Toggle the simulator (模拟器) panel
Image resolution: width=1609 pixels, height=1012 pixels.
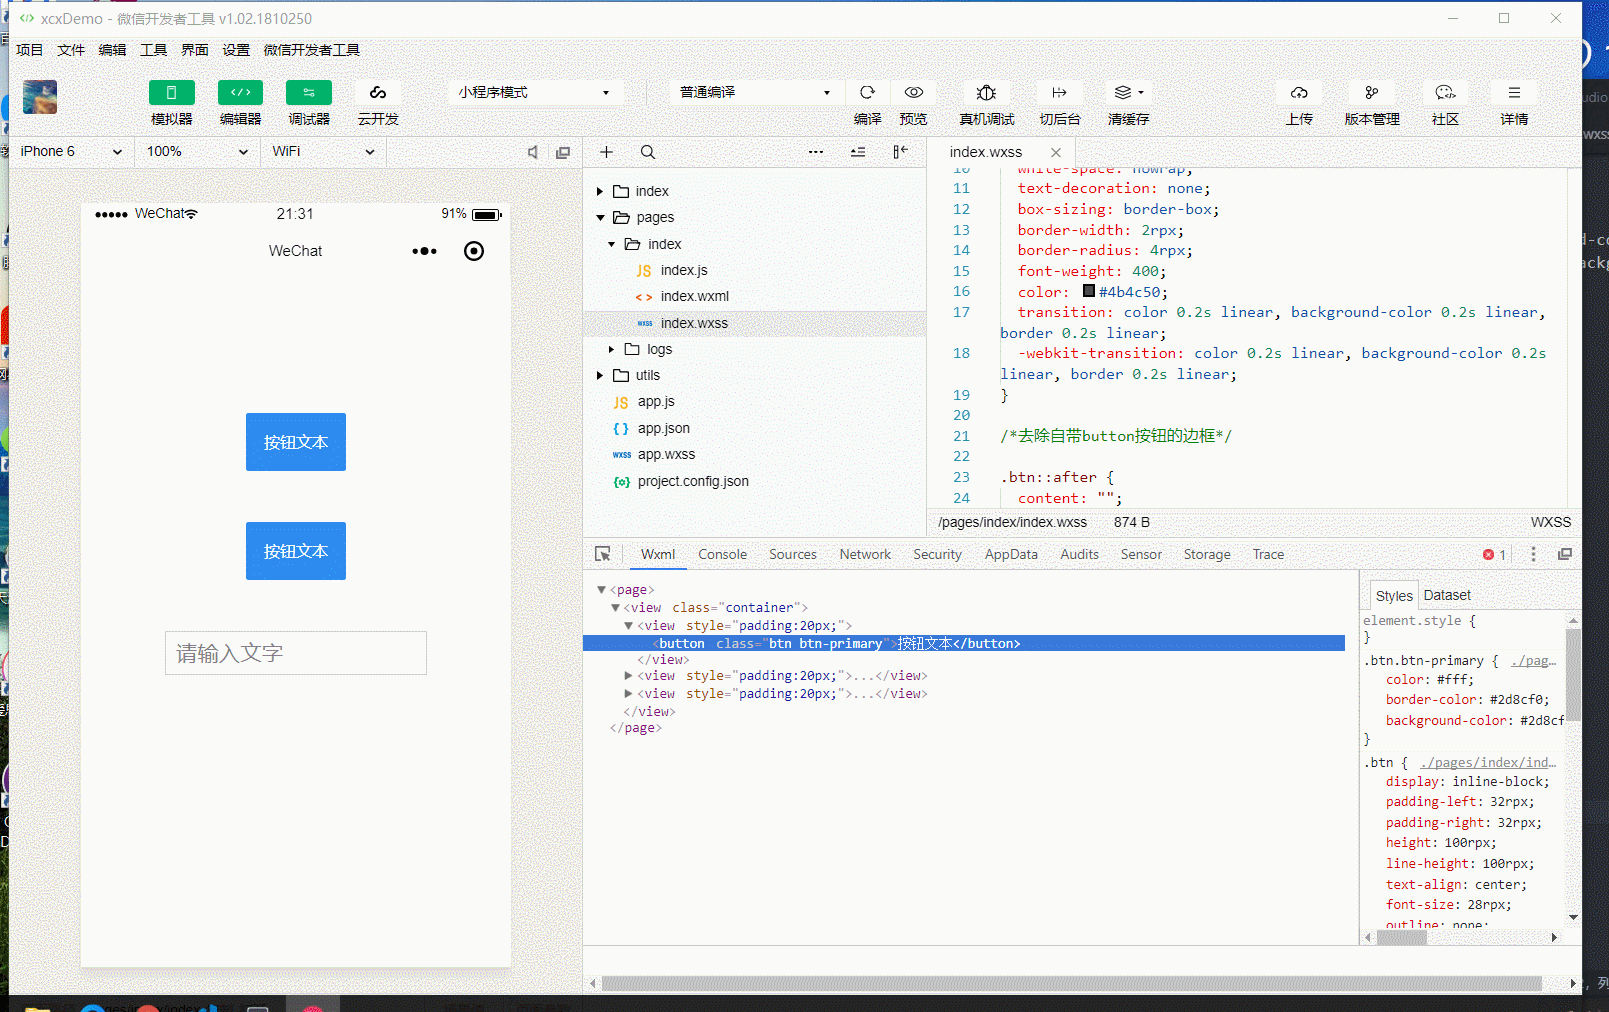coord(171,93)
